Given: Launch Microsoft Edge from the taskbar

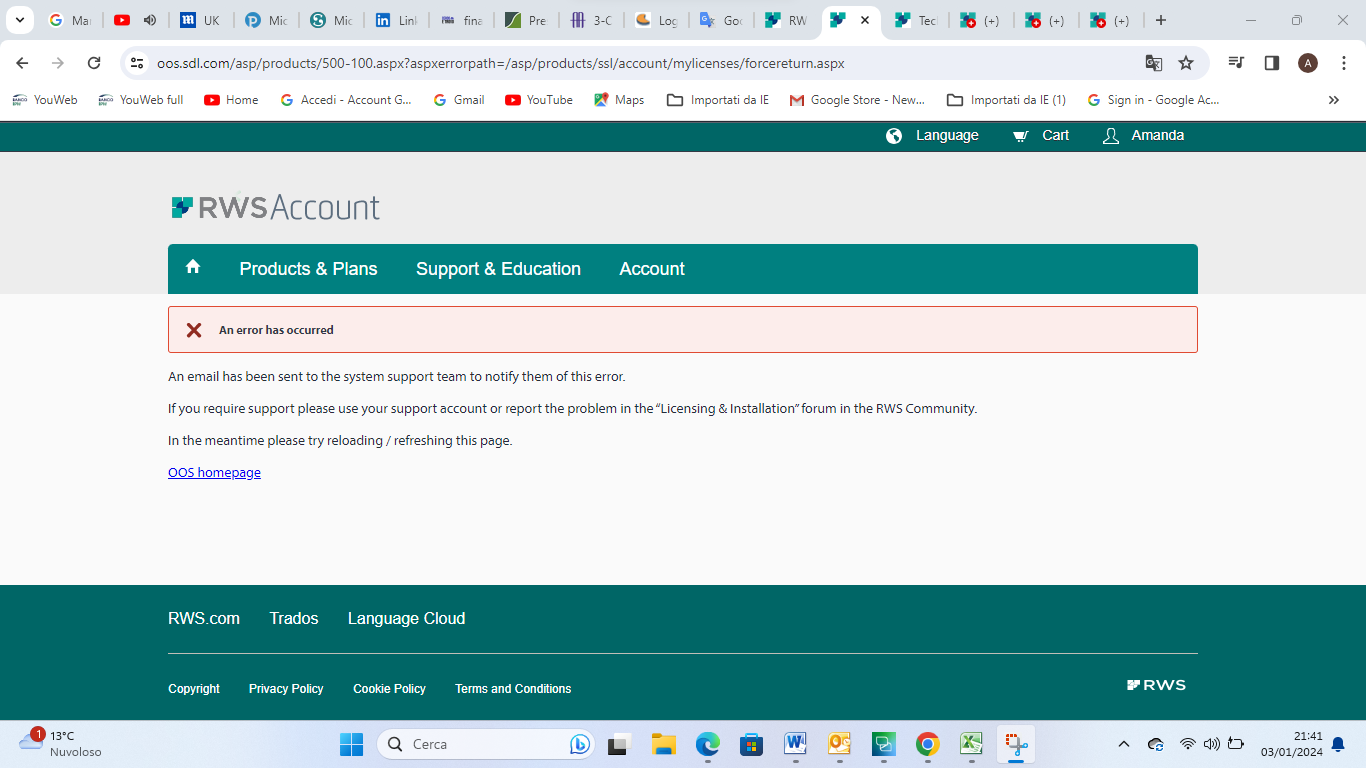Looking at the screenshot, I should click(x=708, y=744).
